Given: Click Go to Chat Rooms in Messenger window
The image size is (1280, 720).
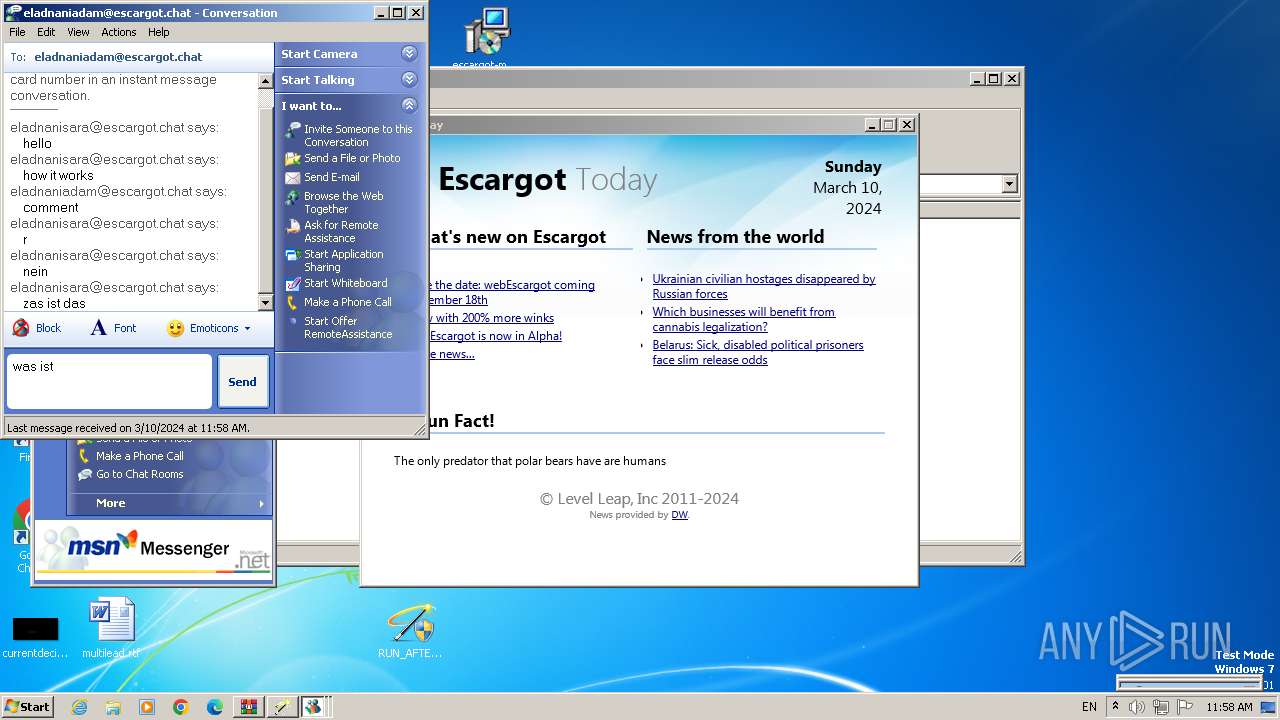Looking at the screenshot, I should pos(139,475).
